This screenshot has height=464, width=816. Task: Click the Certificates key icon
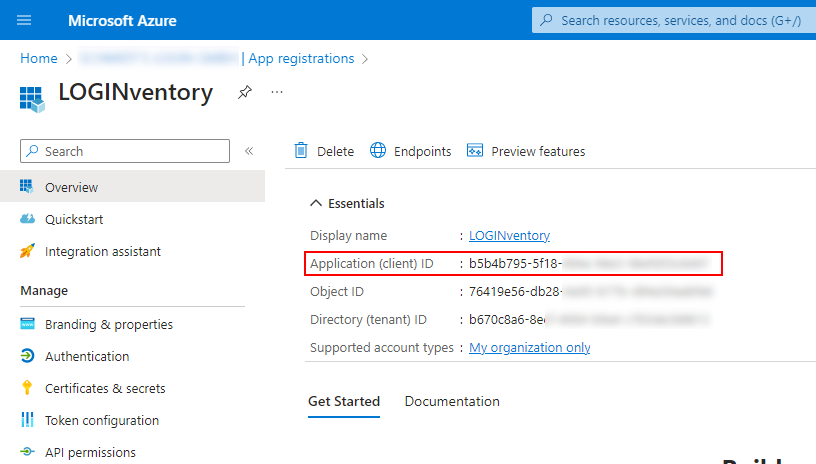(27, 388)
